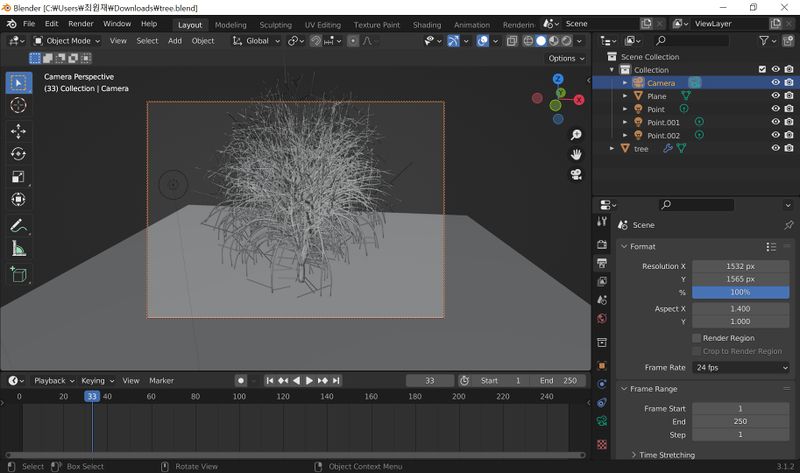Select the Annotate tool

pos(18,225)
